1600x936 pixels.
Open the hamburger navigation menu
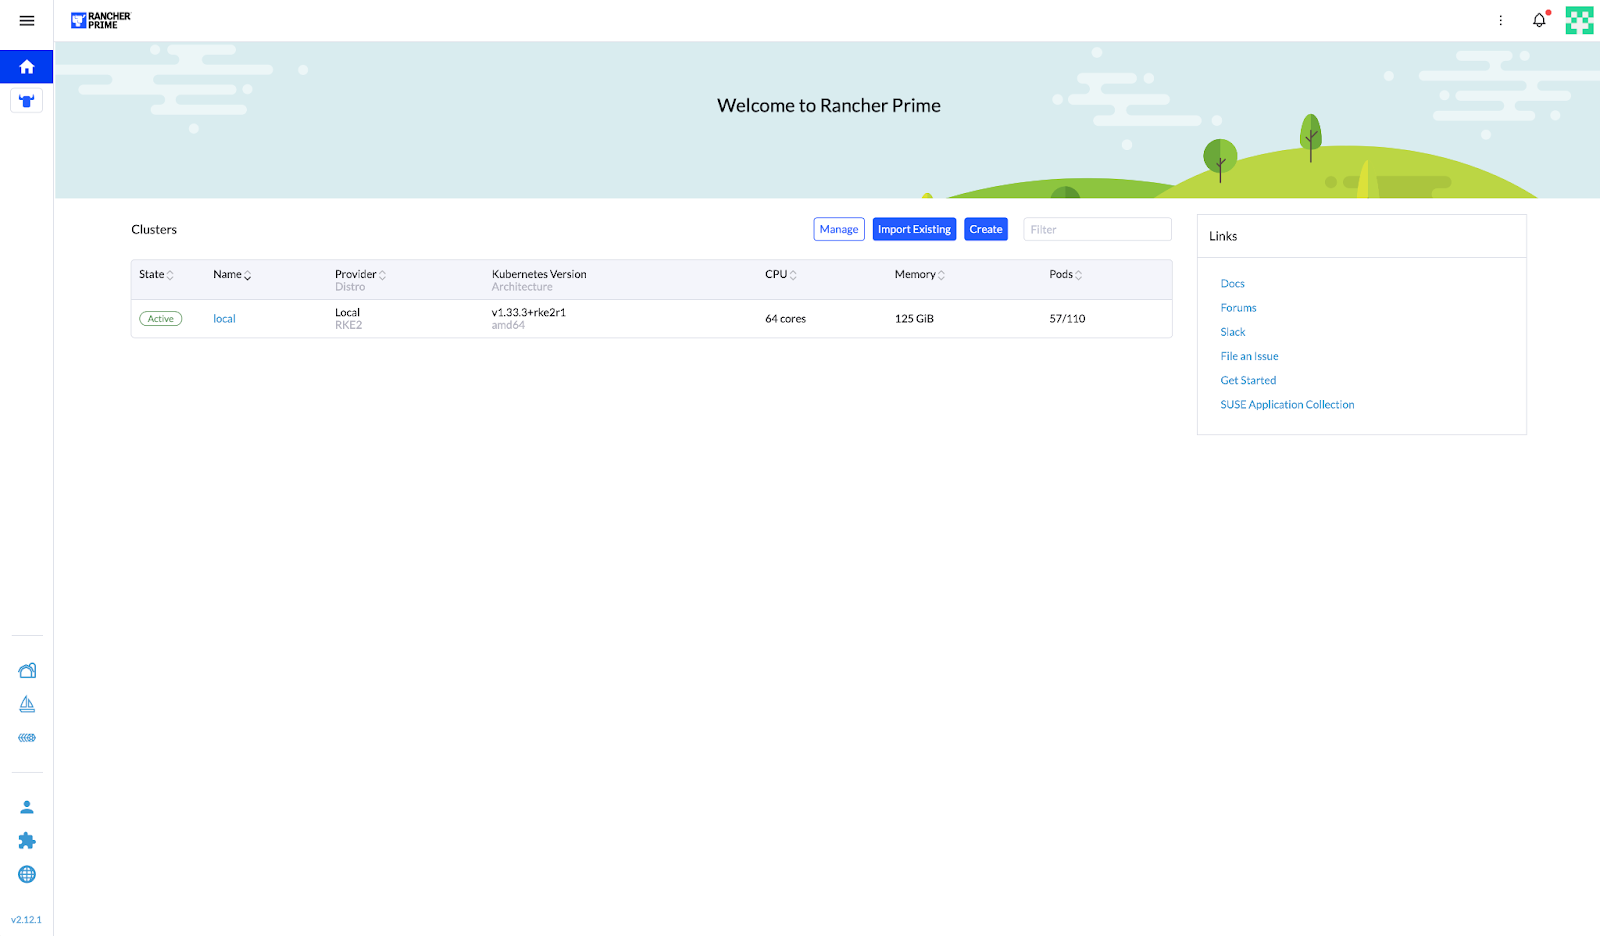[x=27, y=21]
